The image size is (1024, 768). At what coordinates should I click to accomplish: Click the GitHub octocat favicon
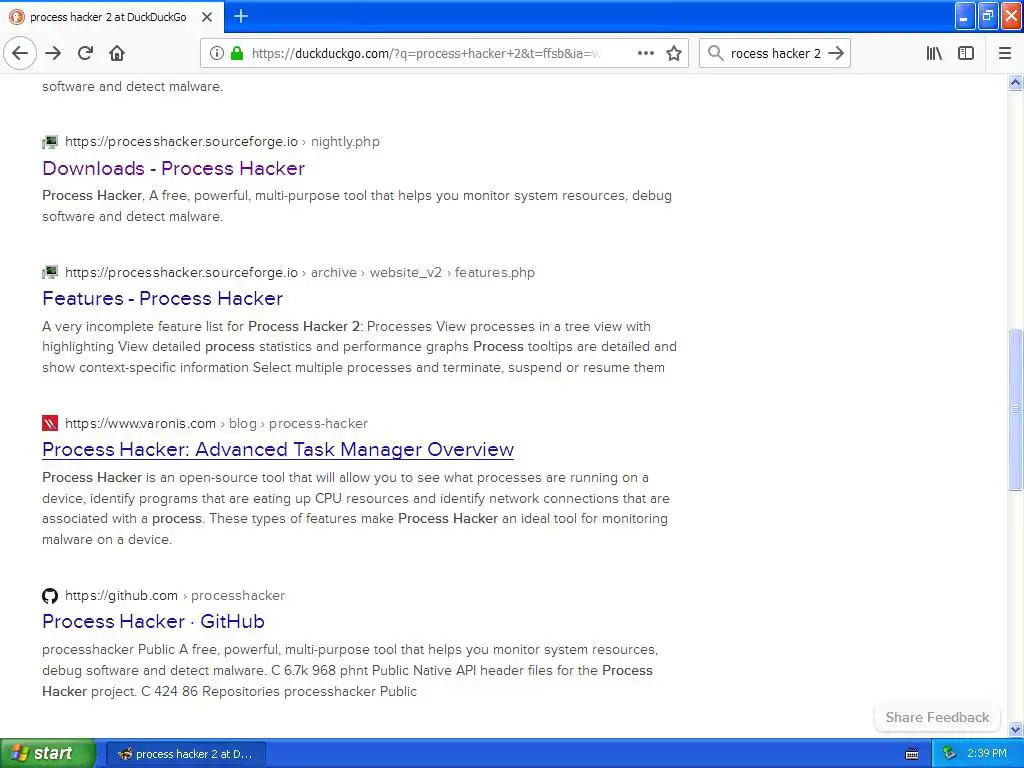click(50, 596)
